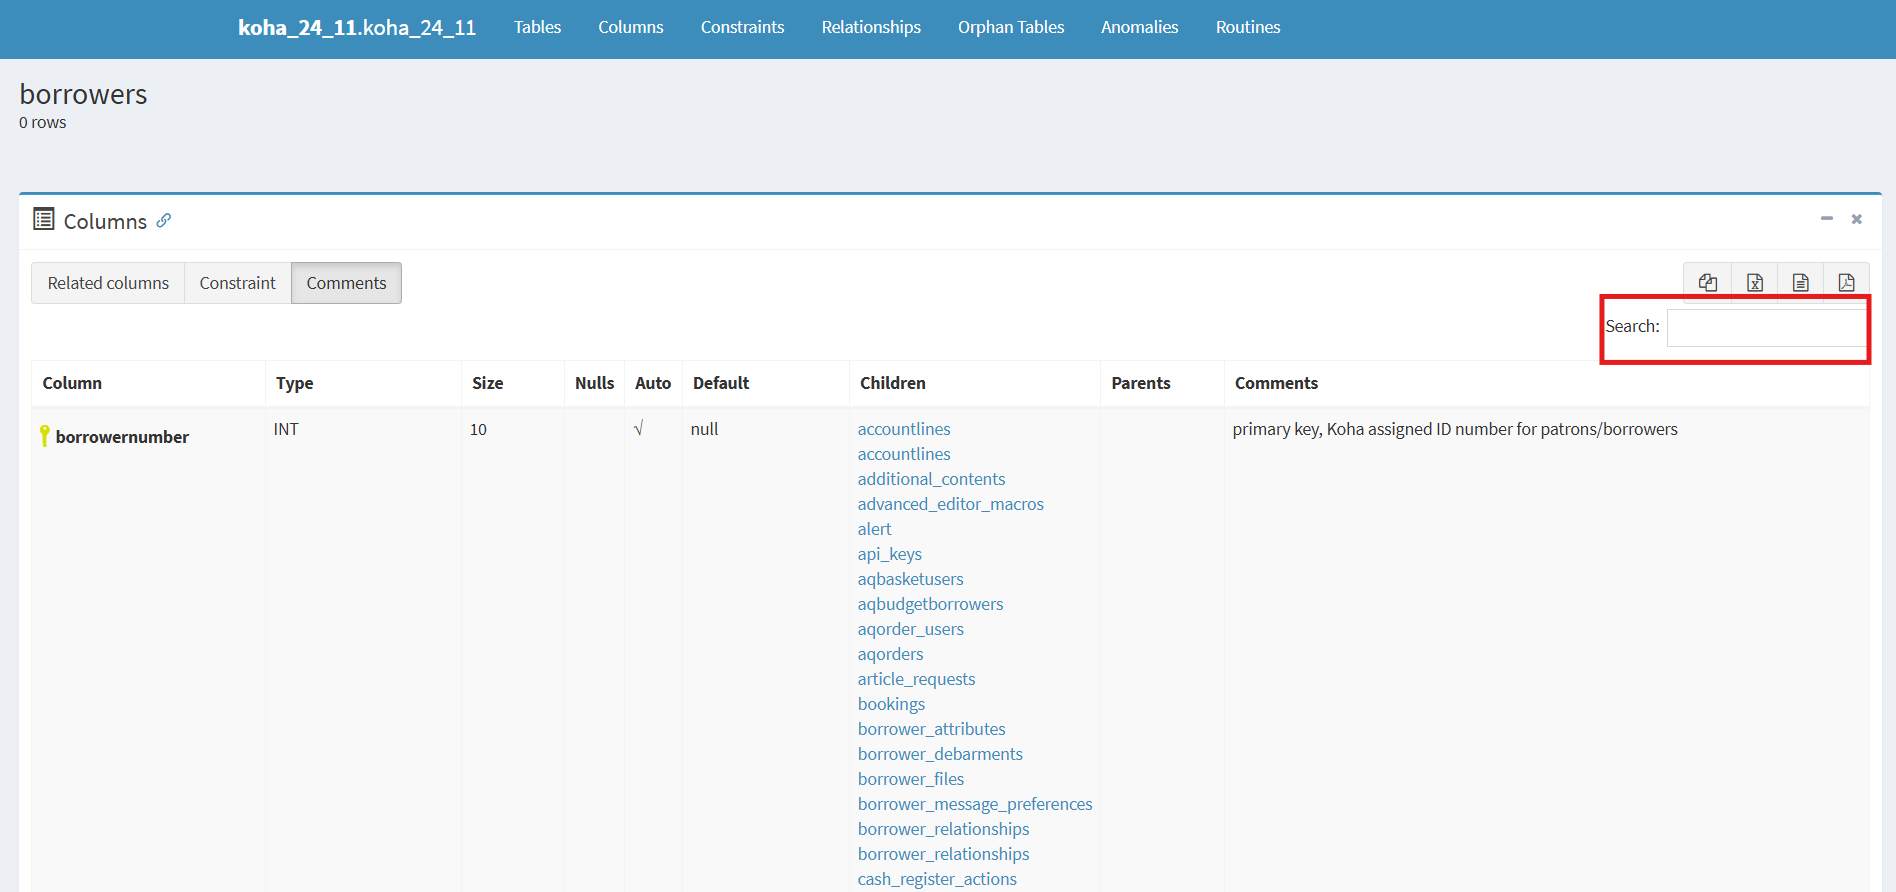Open the advanced_editor_macros table link
The height and width of the screenshot is (892, 1896).
pyautogui.click(x=950, y=504)
